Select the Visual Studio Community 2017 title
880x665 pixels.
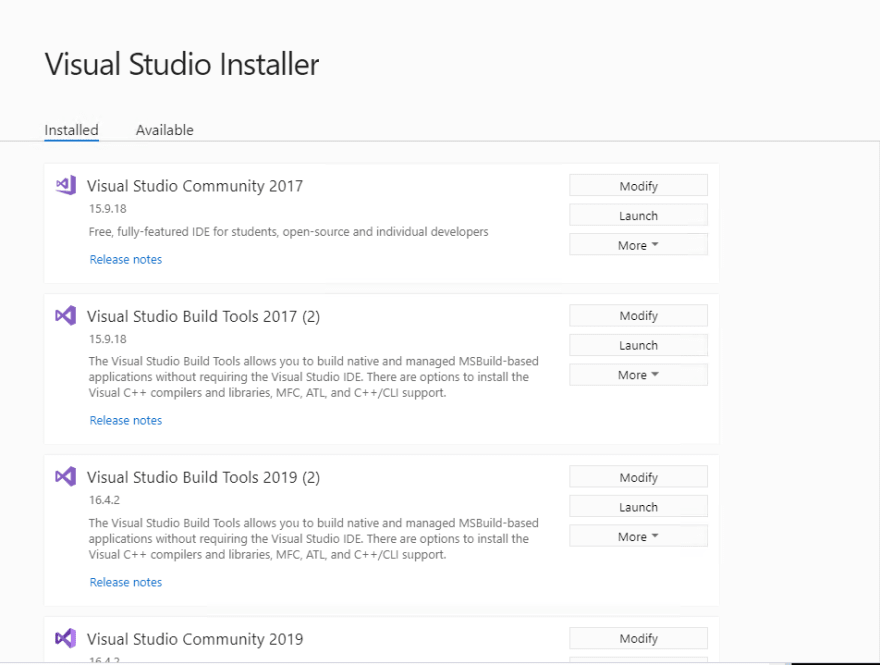(x=195, y=186)
